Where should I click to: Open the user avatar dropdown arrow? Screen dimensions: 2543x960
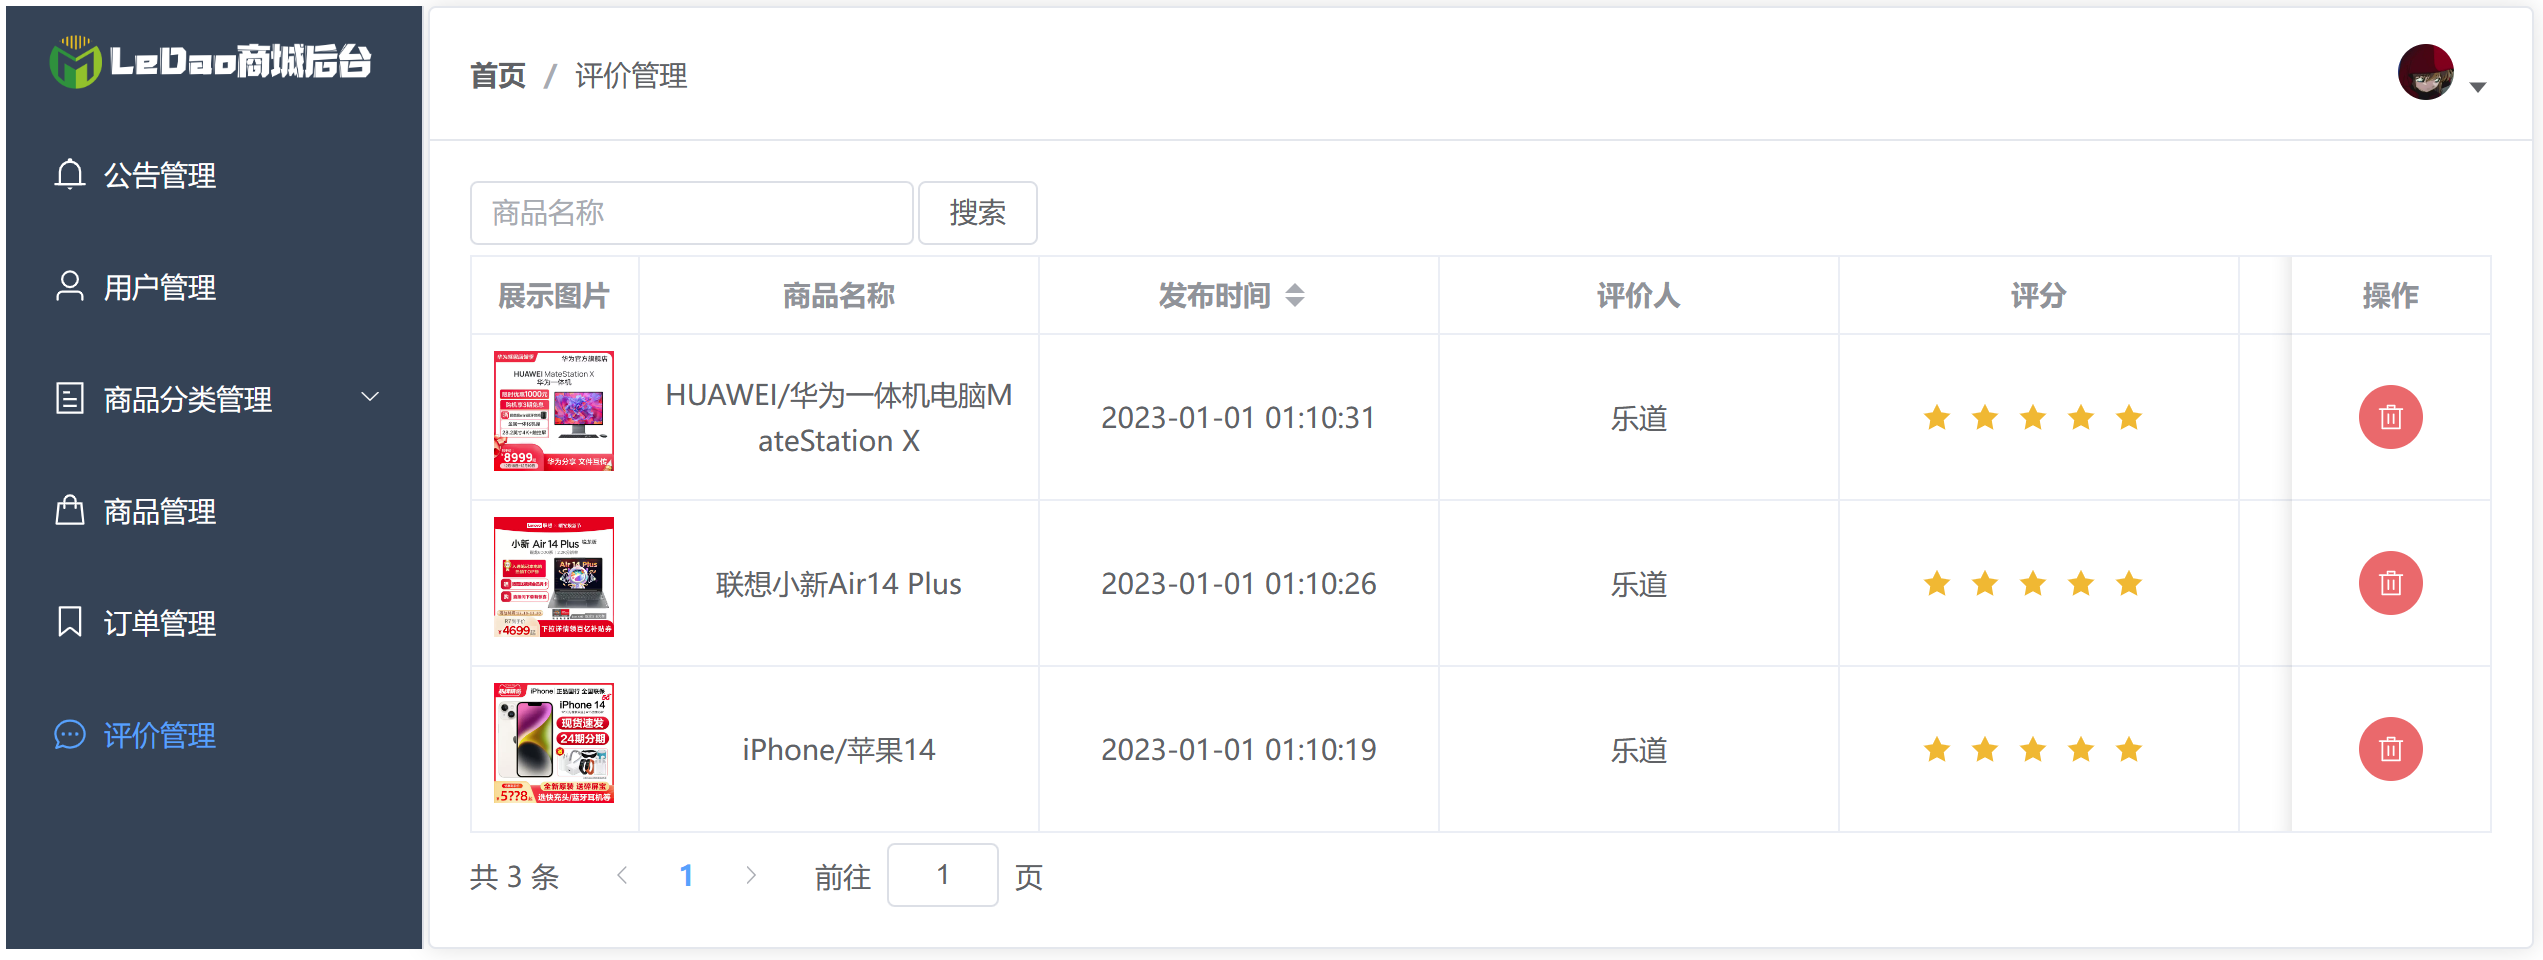2478,87
